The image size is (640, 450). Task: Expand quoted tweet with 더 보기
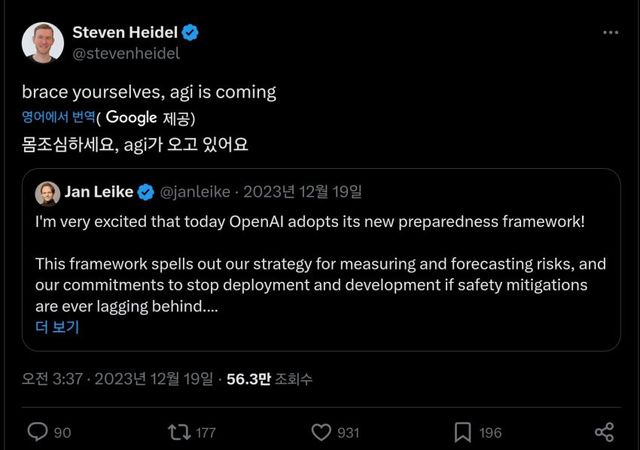click(57, 327)
